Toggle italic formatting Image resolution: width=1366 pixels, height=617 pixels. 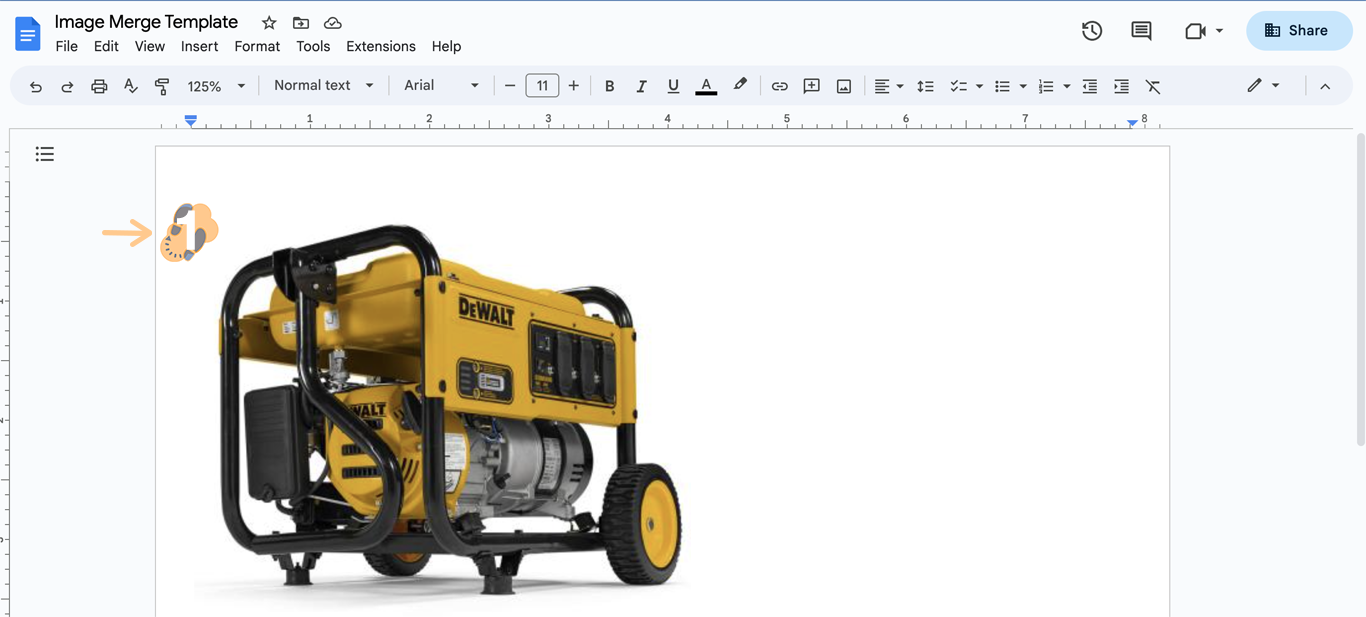click(x=641, y=87)
